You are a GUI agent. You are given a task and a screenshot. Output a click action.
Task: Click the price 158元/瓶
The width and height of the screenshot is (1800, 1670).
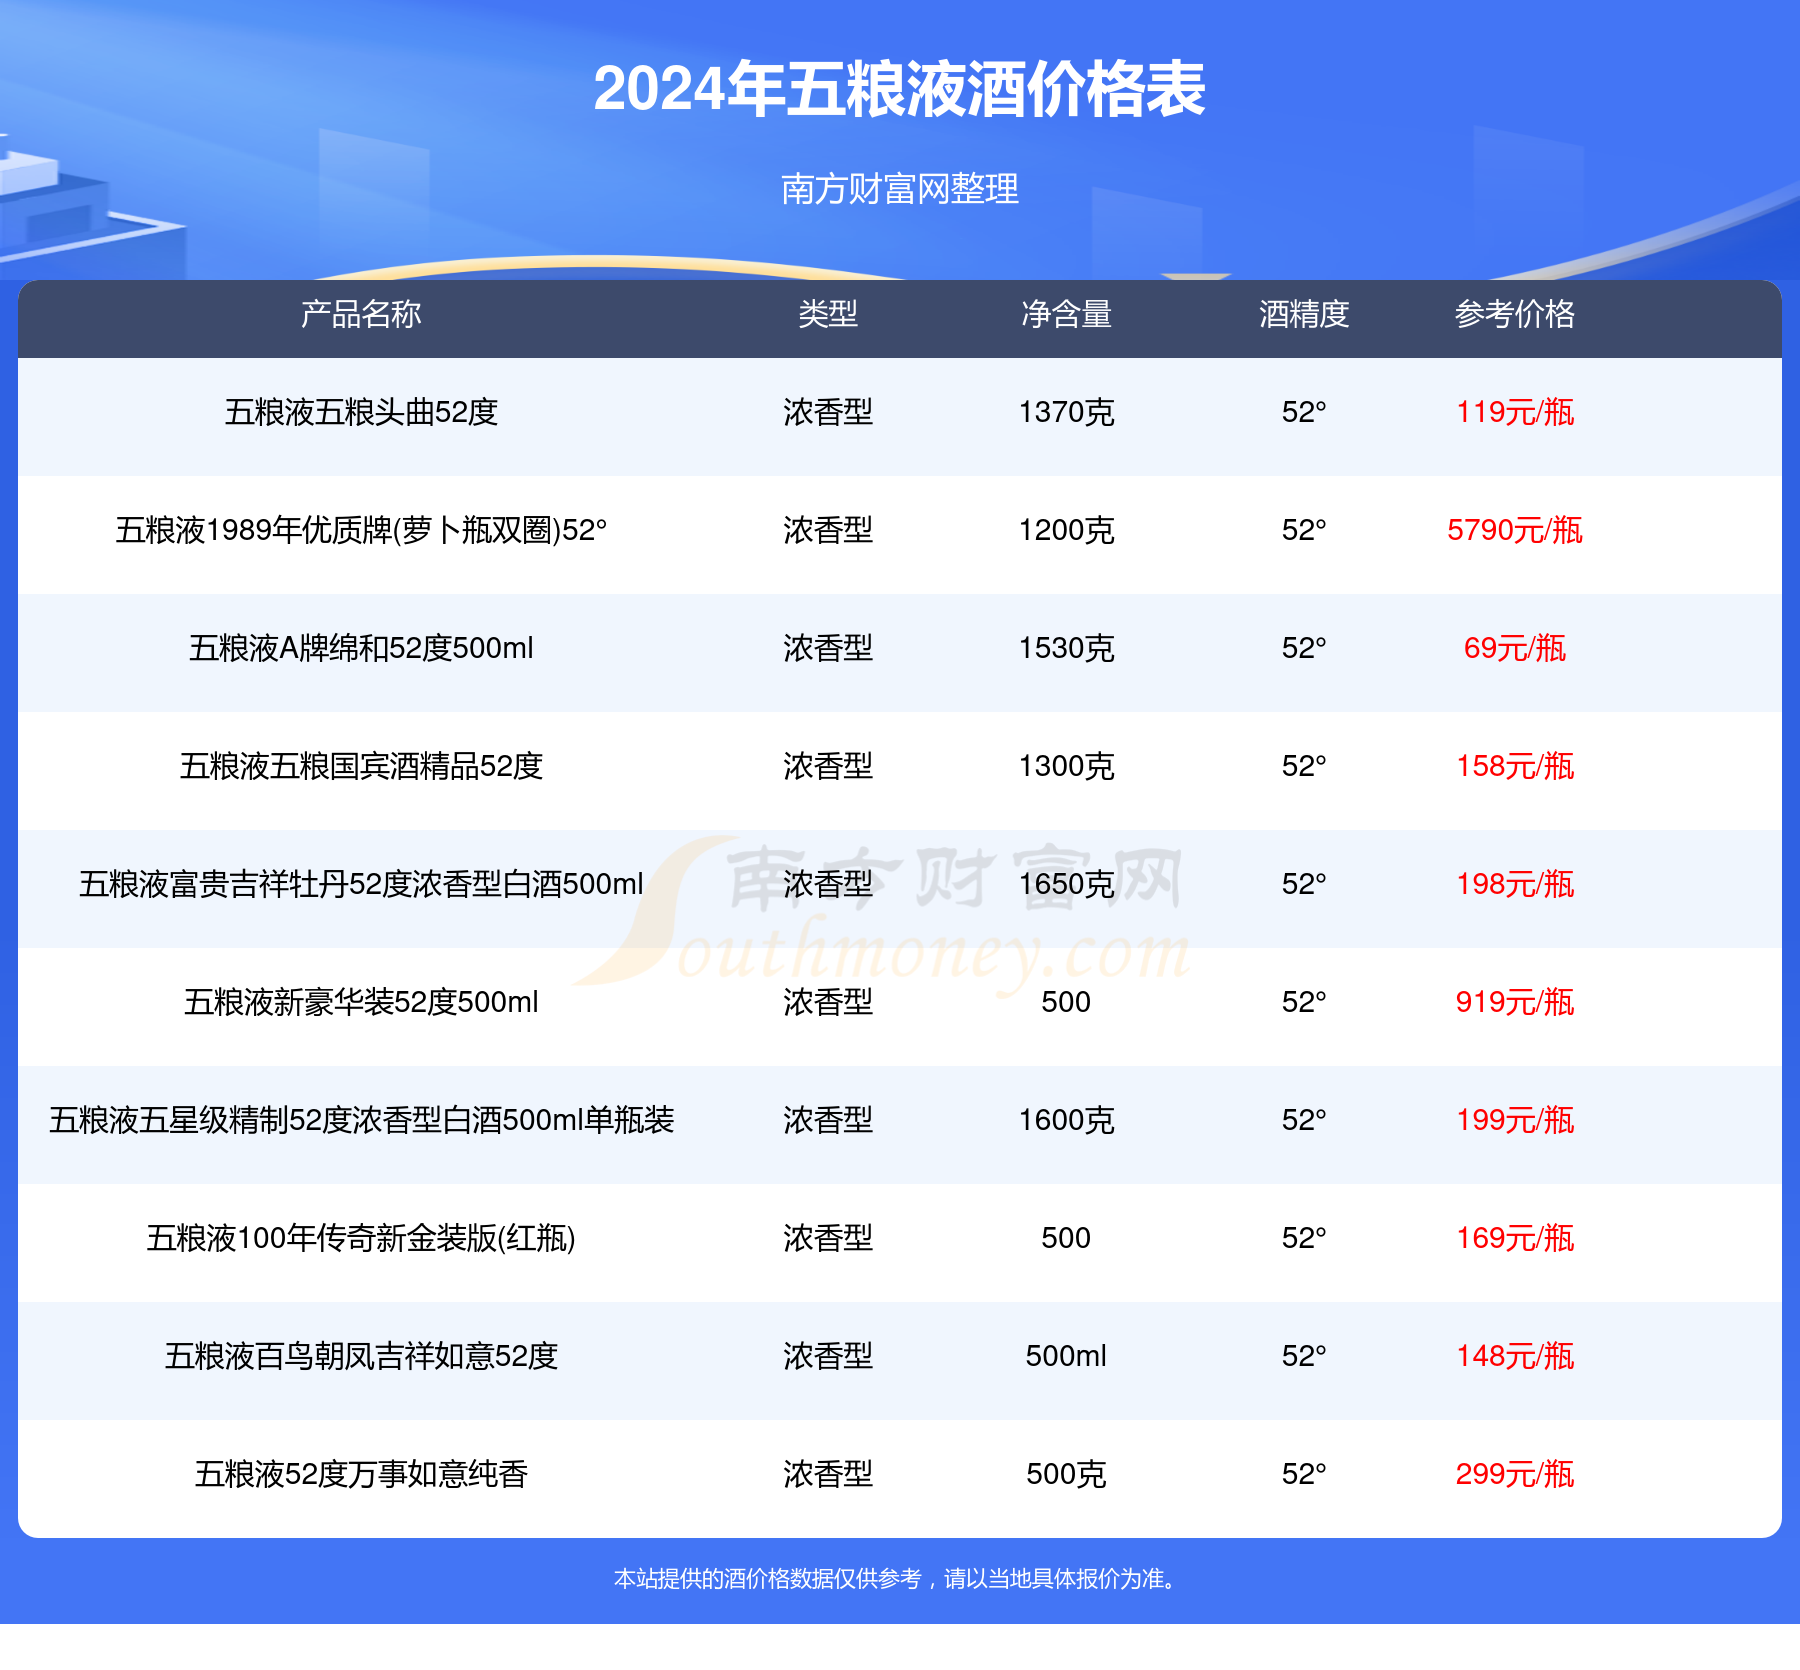[1515, 766]
